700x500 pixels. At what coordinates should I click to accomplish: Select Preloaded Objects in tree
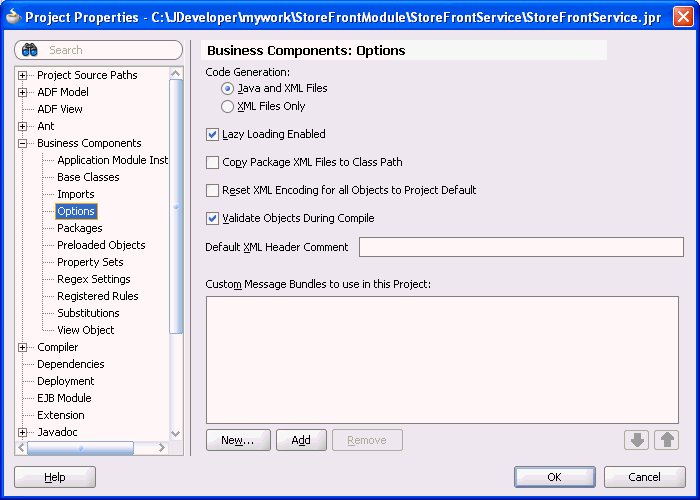(101, 245)
